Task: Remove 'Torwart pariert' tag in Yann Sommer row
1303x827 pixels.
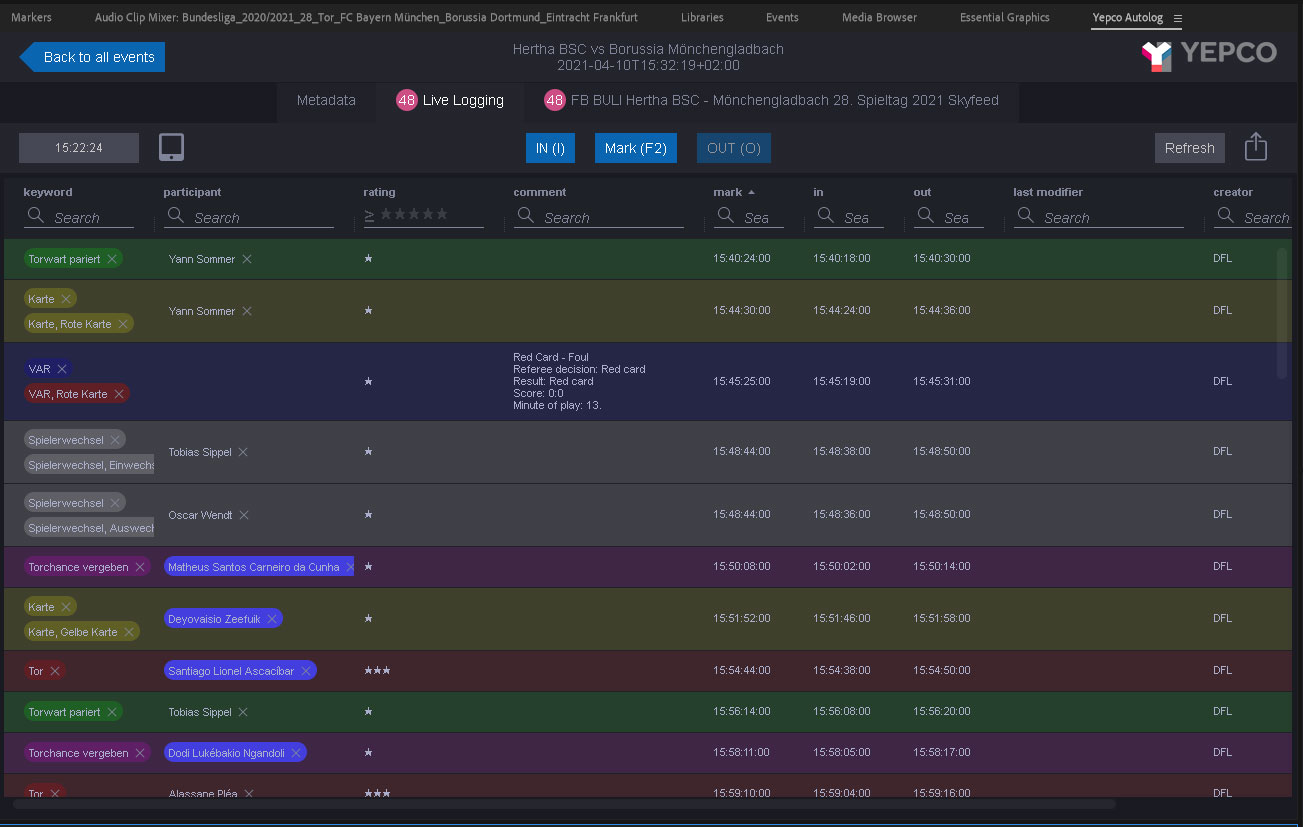Action: pos(112,258)
